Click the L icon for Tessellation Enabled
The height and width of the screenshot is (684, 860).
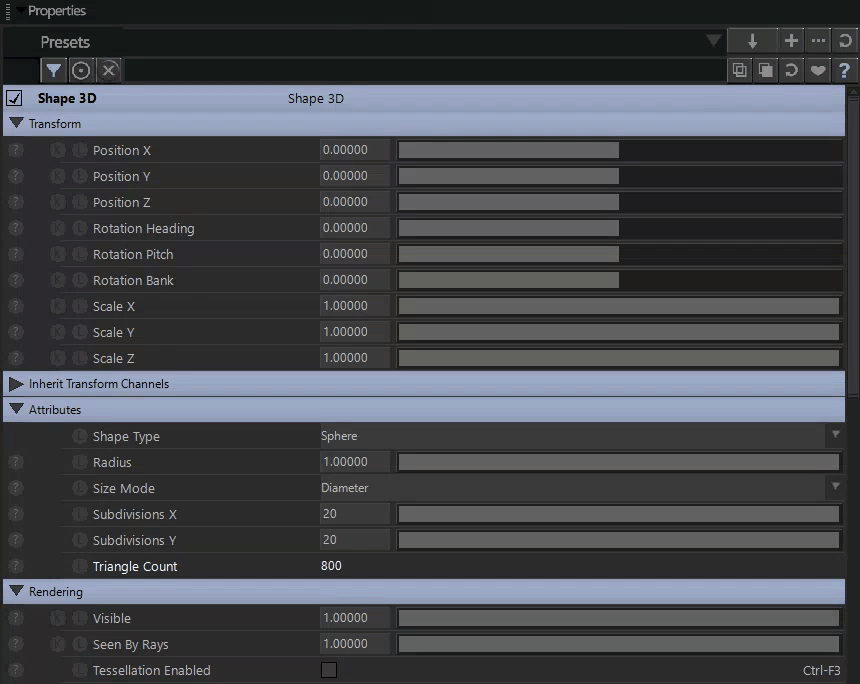pos(80,670)
